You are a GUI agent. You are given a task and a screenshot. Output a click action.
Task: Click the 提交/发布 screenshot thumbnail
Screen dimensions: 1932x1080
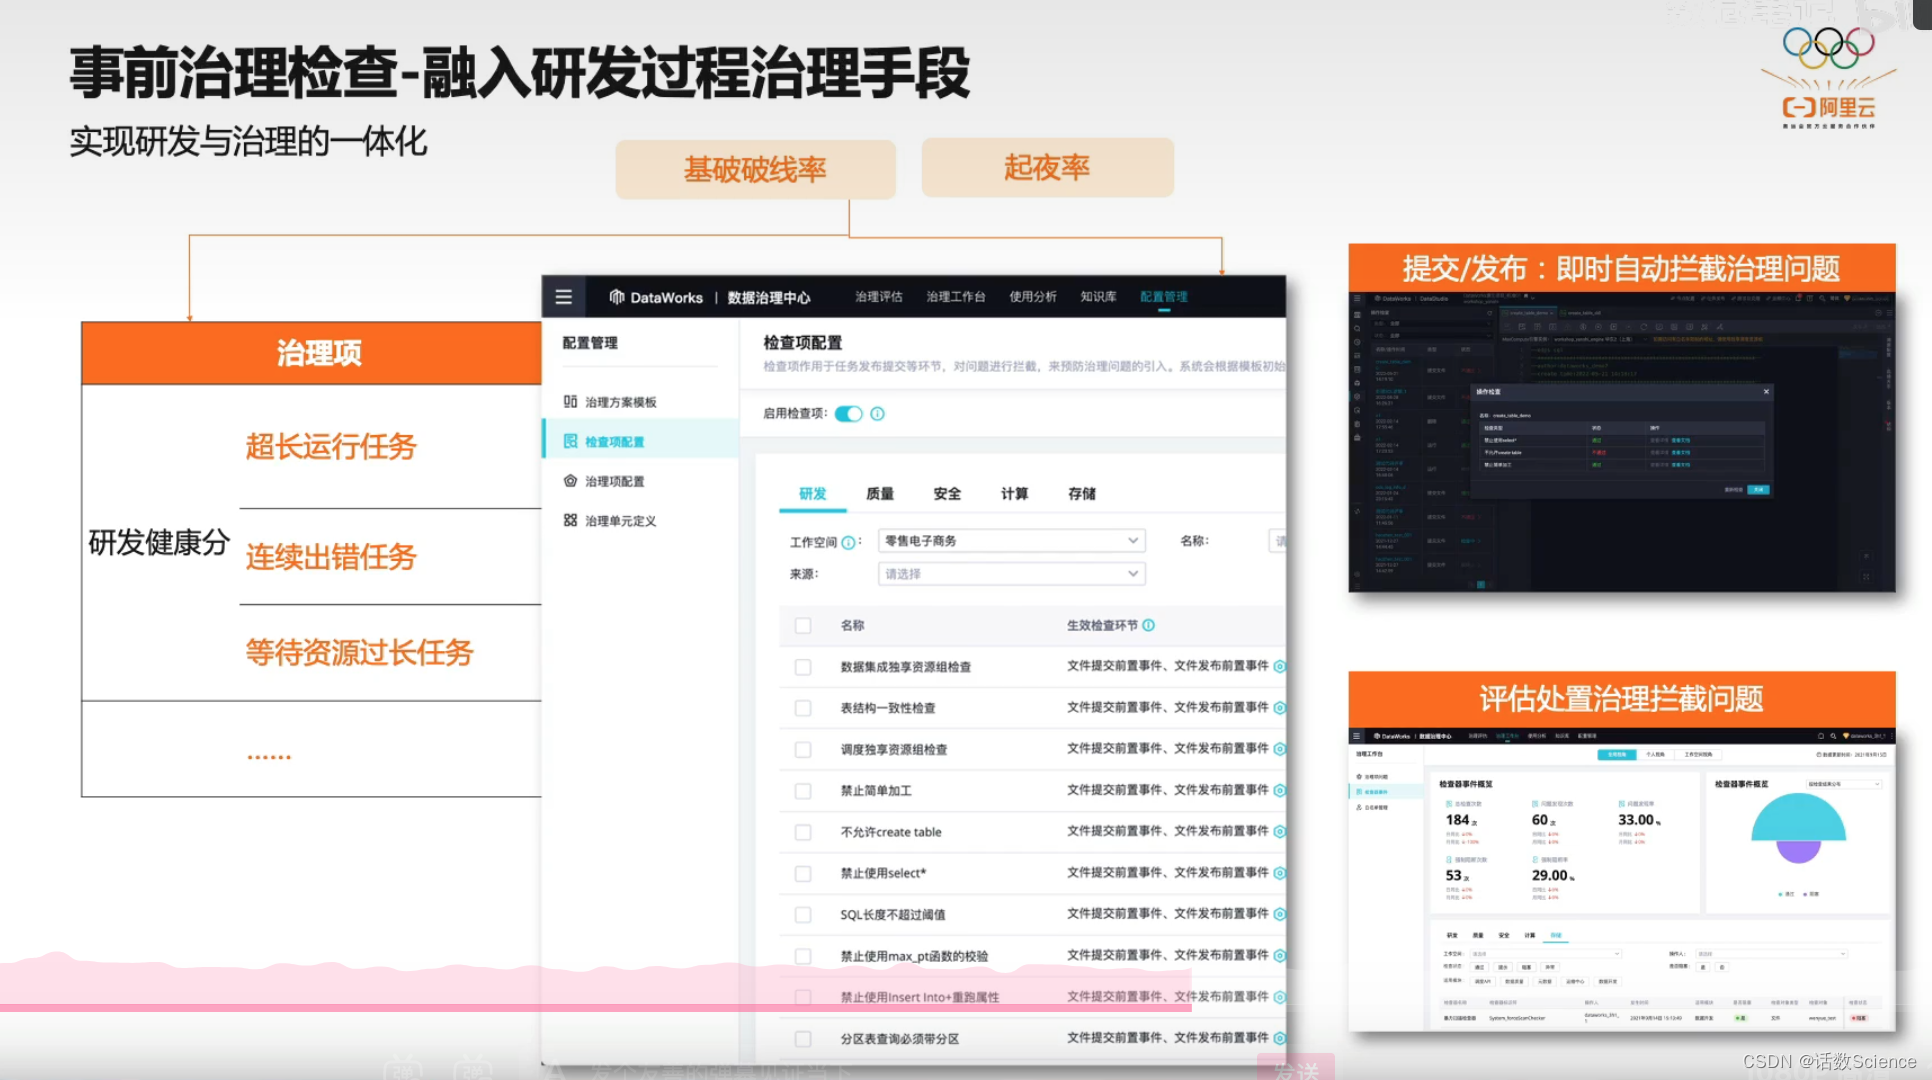[1621, 442]
